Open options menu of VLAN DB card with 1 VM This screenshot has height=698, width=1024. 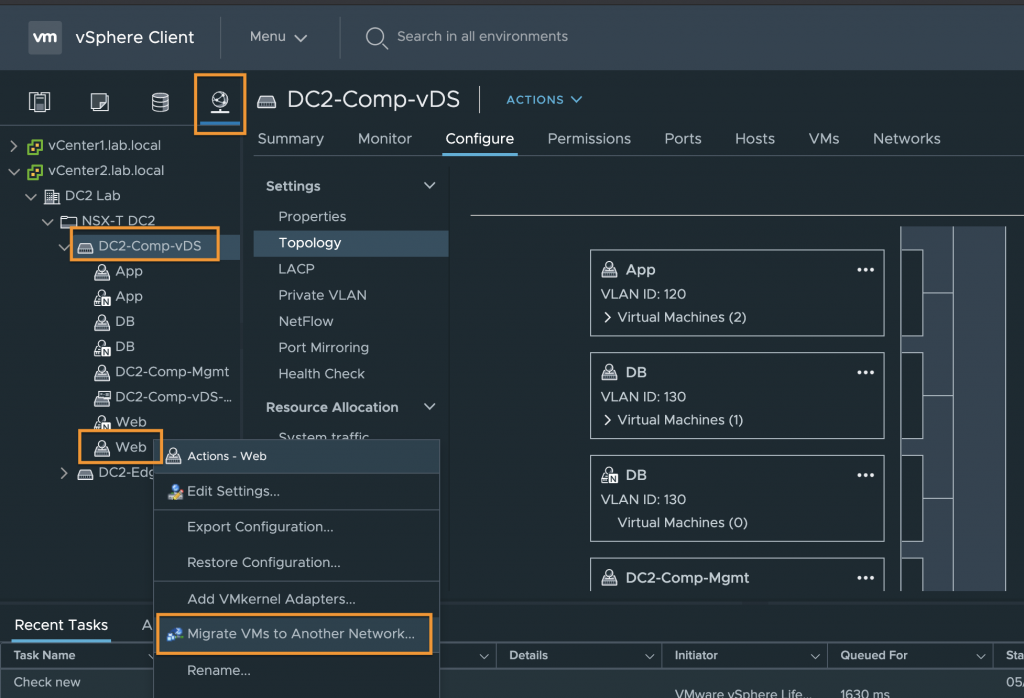(x=865, y=372)
